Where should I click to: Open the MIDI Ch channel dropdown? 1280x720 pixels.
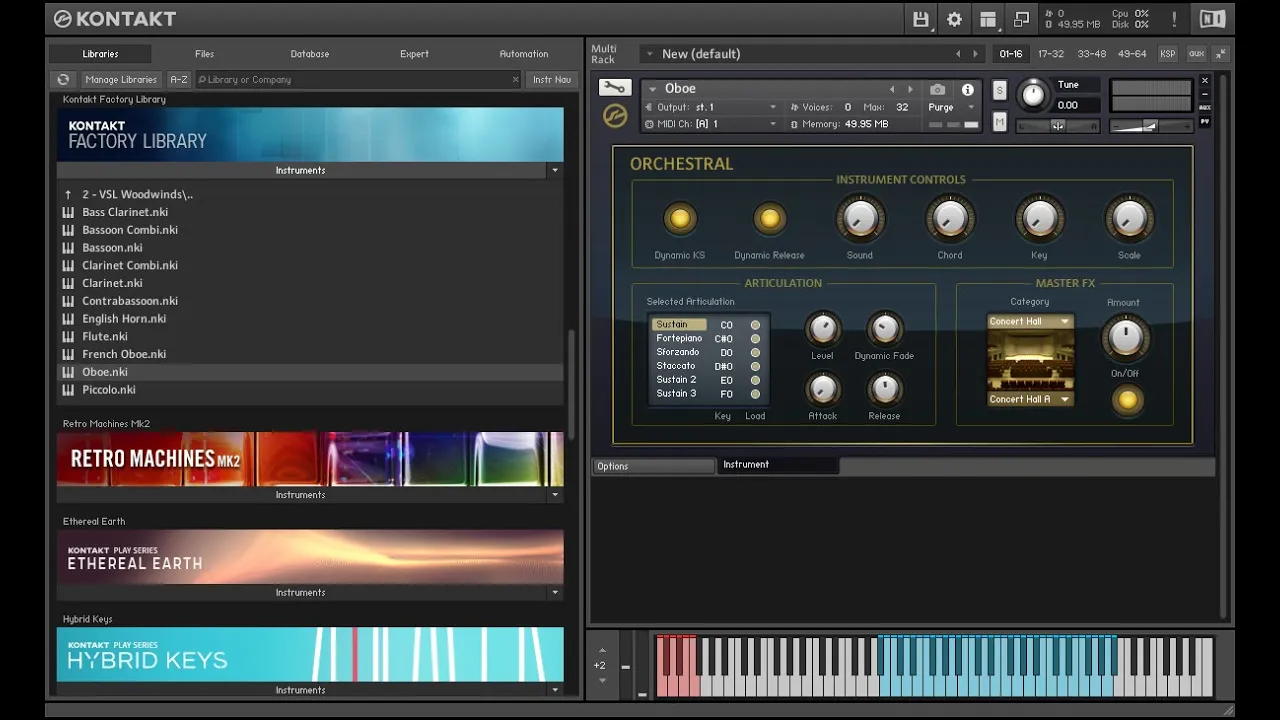click(711, 124)
